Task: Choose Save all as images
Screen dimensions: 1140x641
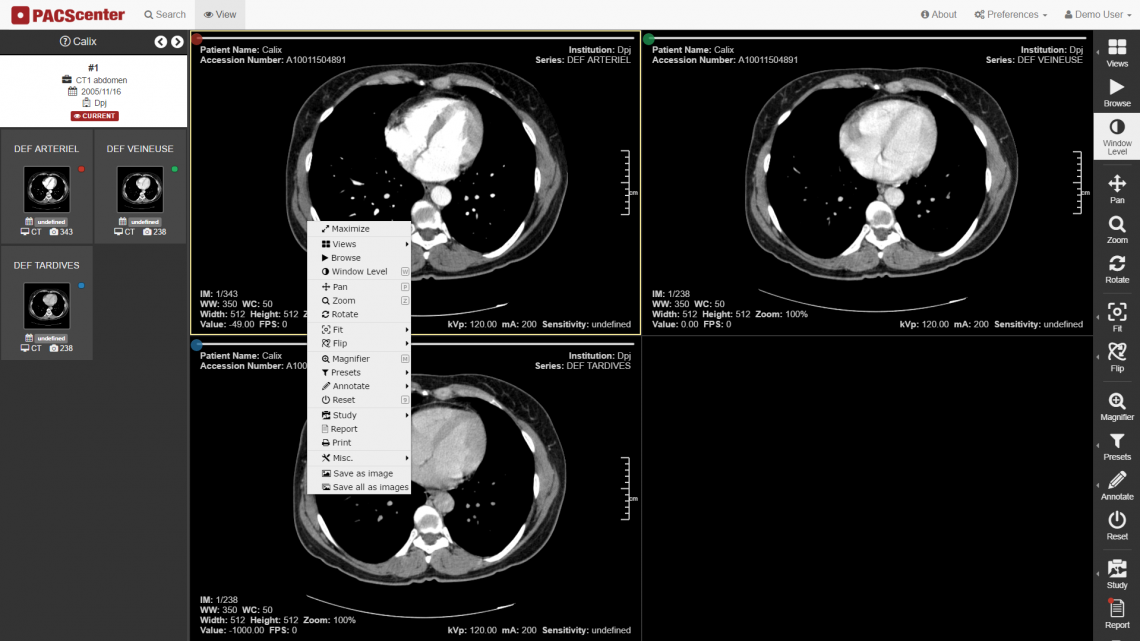Action: point(359,487)
